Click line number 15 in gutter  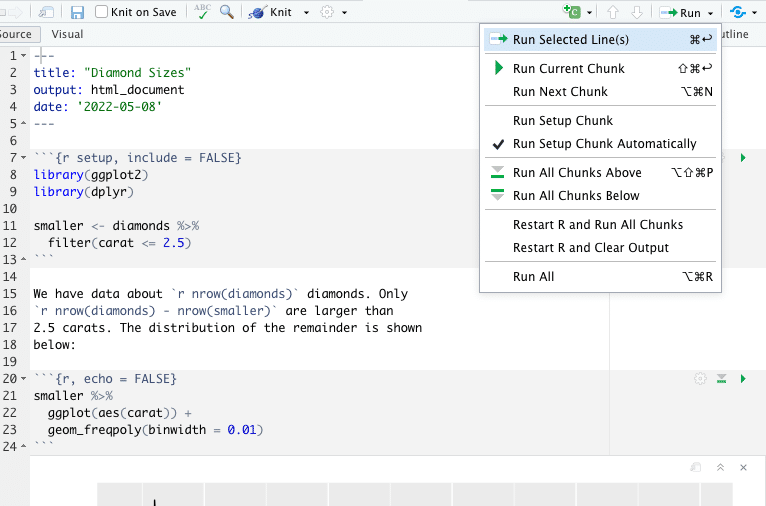(x=10, y=294)
